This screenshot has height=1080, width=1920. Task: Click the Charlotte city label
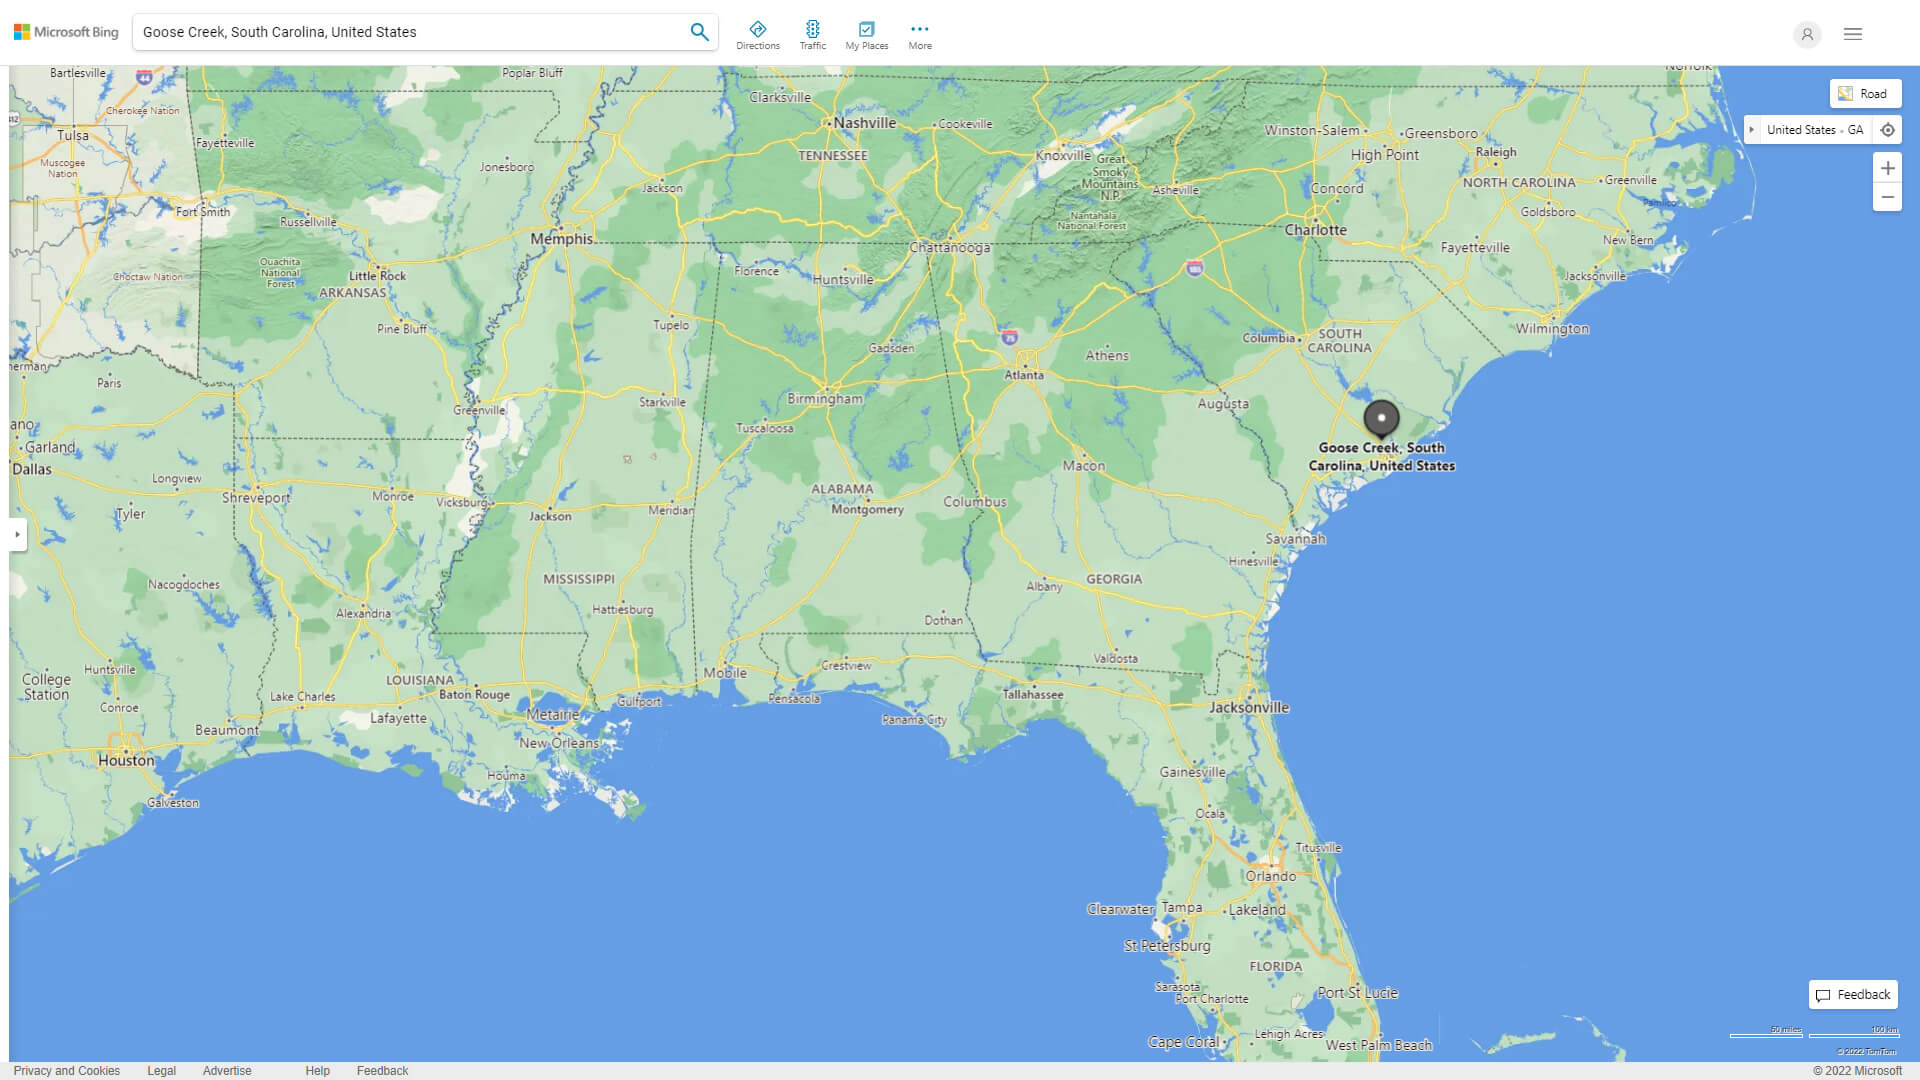point(1315,230)
